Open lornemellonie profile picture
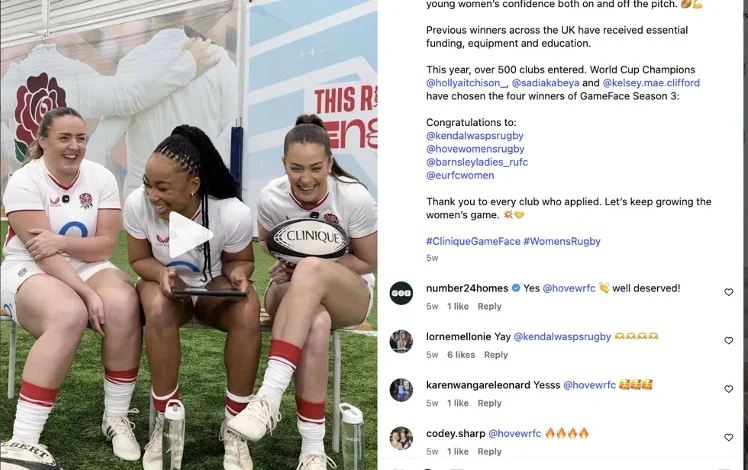Viewport: 748px width, 470px height. tap(401, 342)
